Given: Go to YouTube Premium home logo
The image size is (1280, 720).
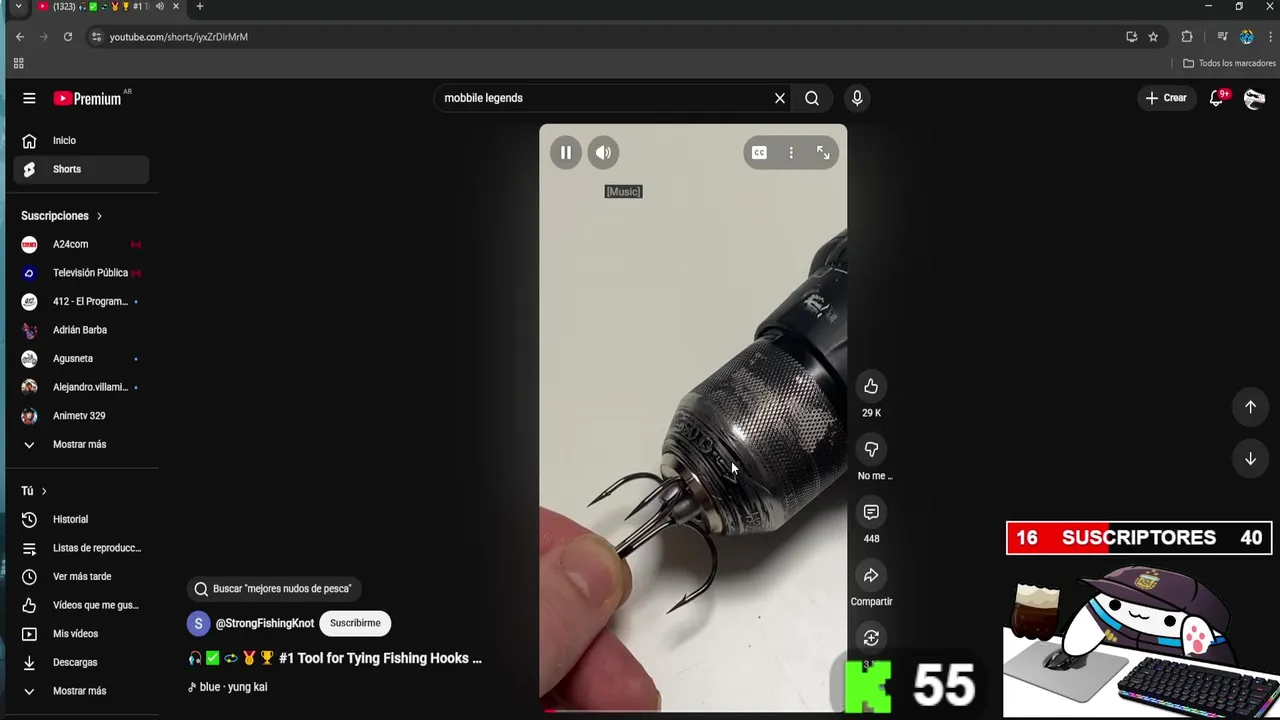Looking at the screenshot, I should point(87,98).
